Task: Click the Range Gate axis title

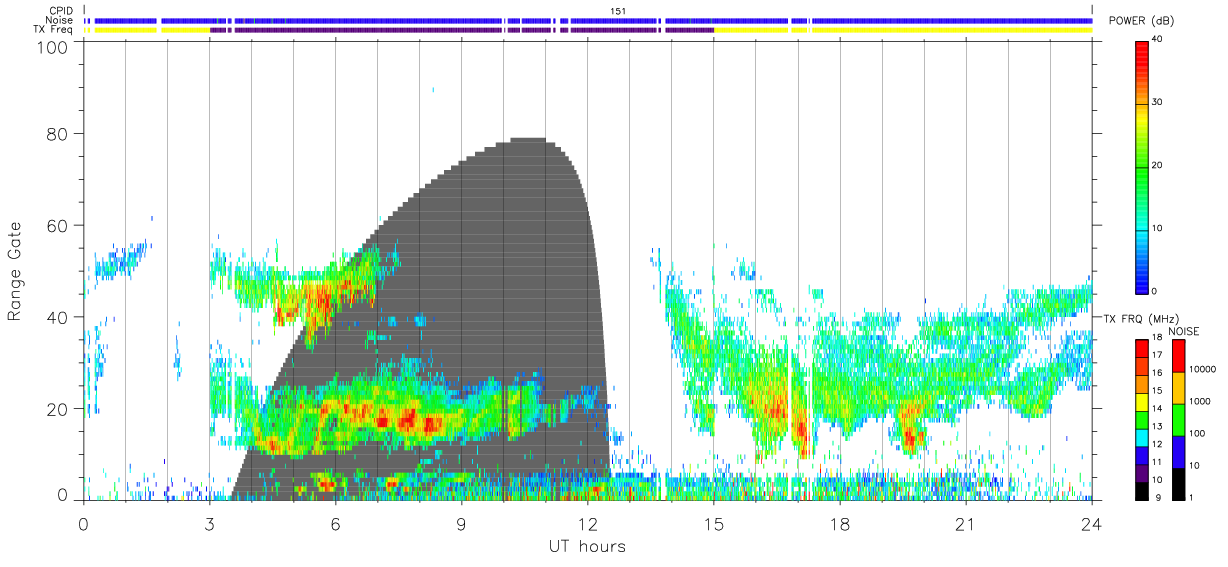Action: pyautogui.click(x=15, y=271)
